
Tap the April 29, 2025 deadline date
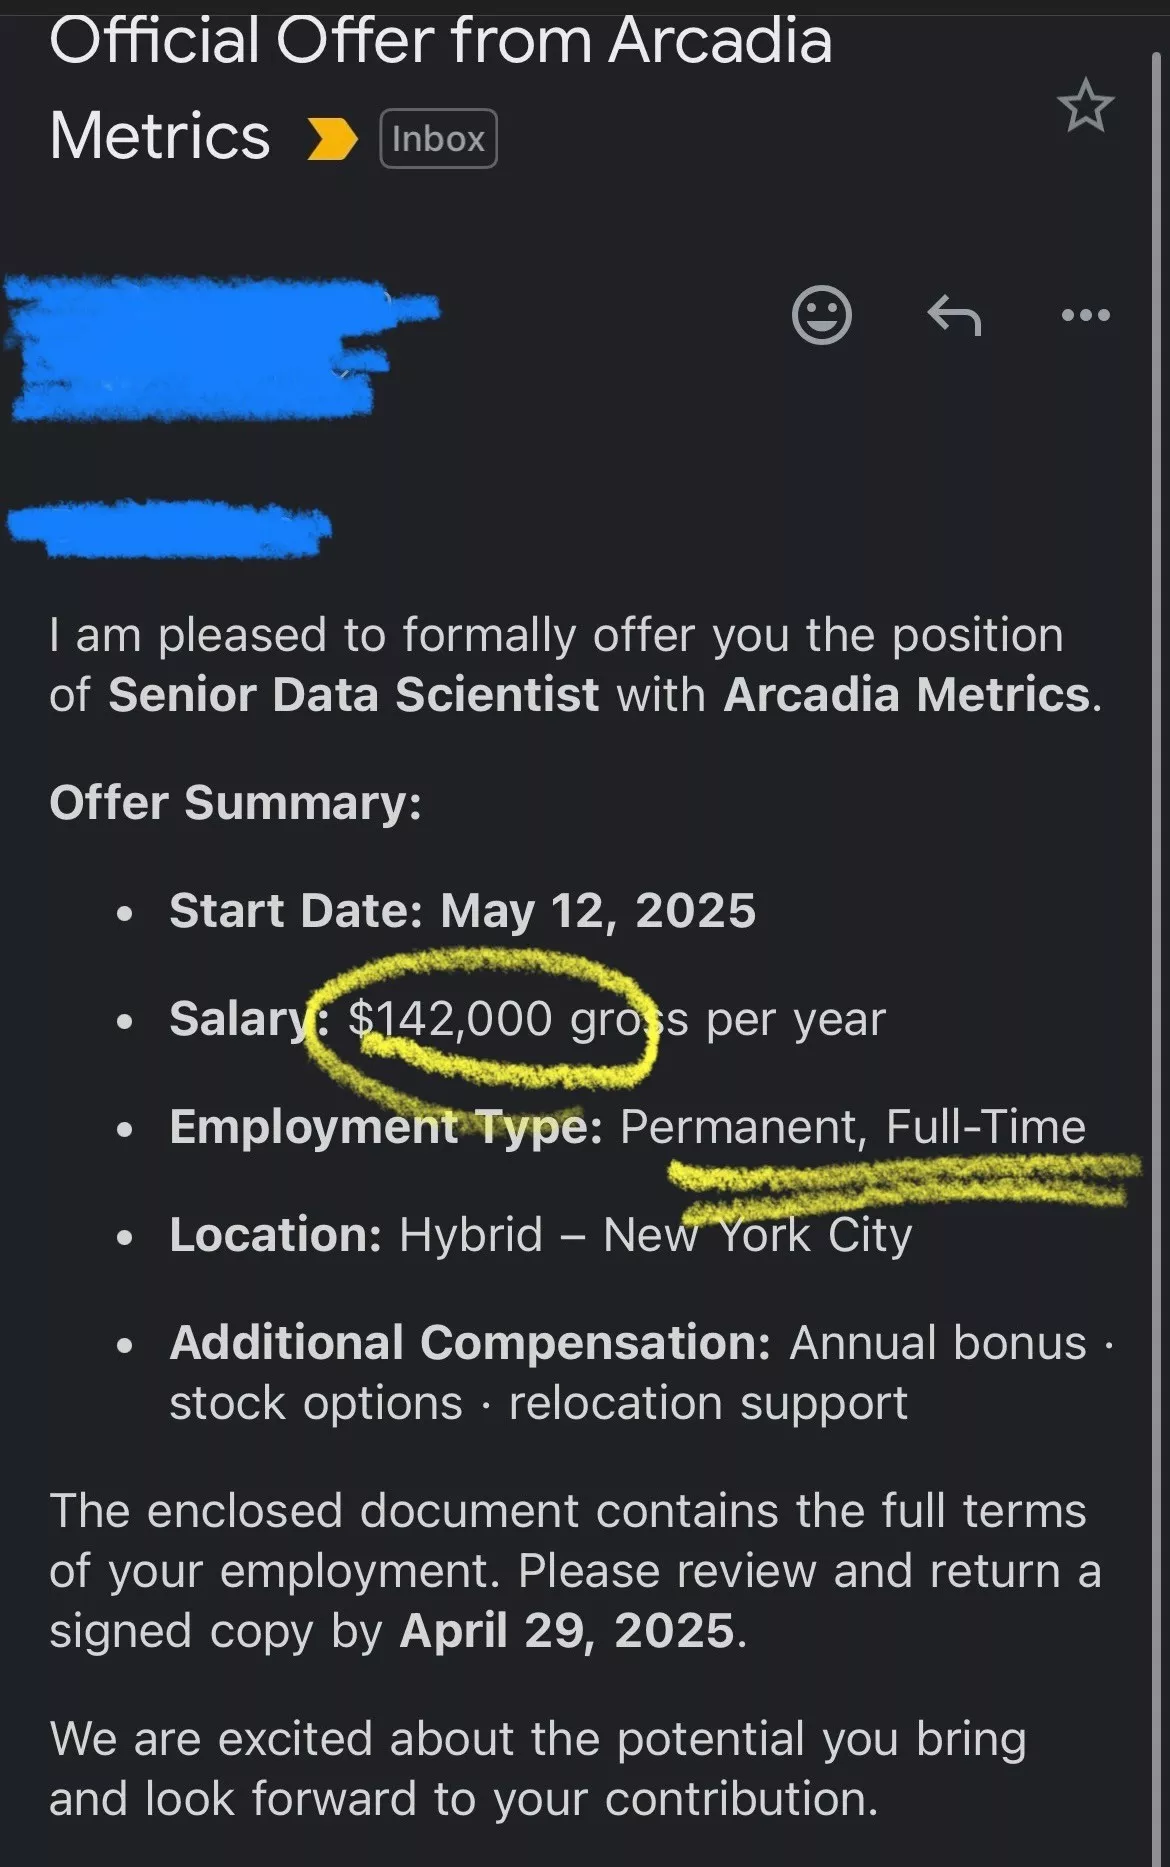pyautogui.click(x=567, y=1631)
